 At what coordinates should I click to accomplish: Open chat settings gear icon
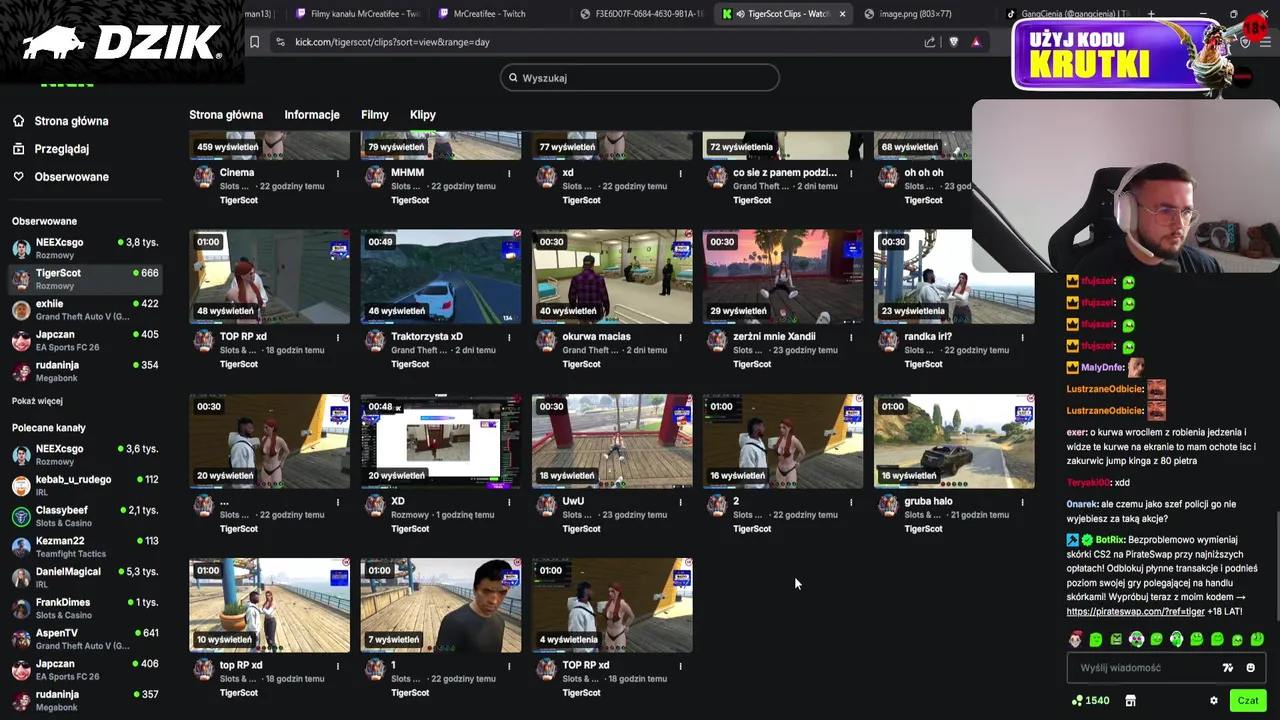(1214, 701)
